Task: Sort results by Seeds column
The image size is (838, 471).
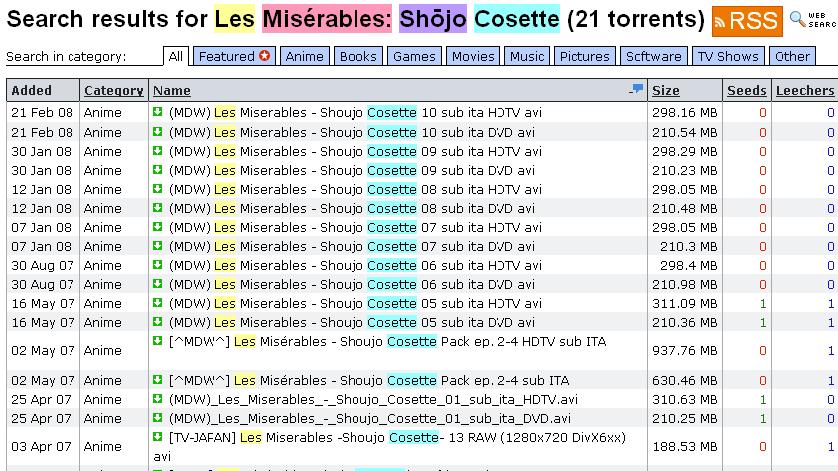Action: [747, 90]
